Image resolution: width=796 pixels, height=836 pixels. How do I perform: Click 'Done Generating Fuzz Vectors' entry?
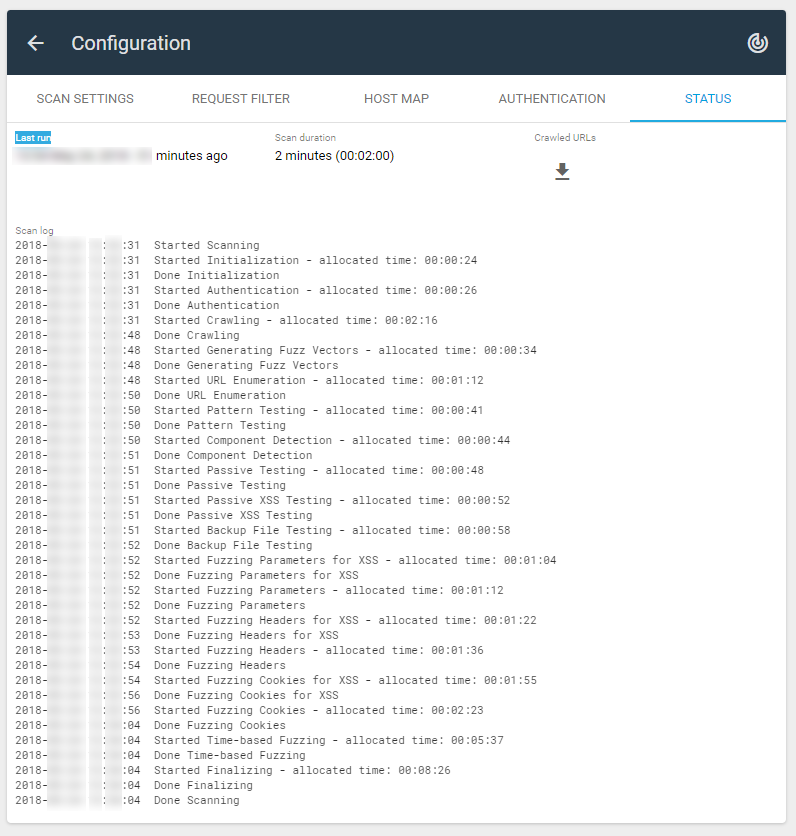(x=246, y=365)
